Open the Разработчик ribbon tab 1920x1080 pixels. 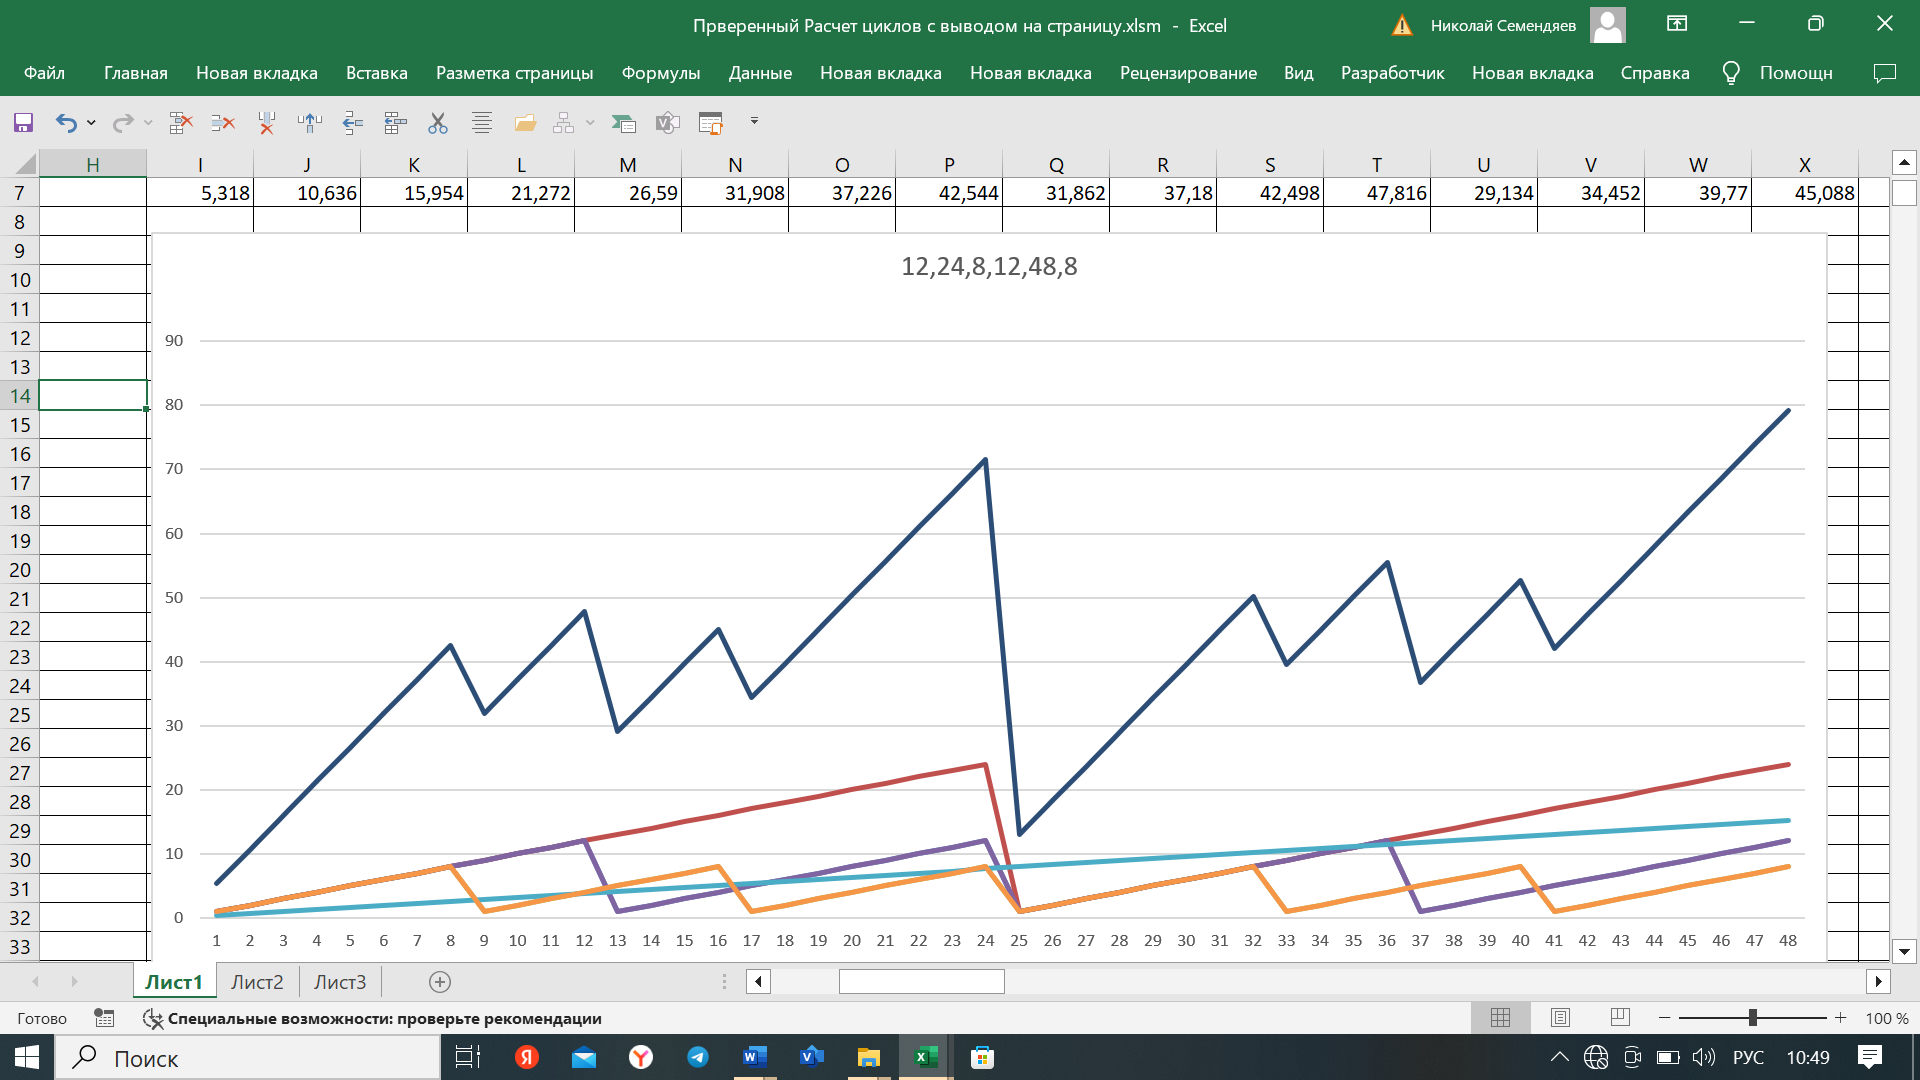(x=1392, y=73)
